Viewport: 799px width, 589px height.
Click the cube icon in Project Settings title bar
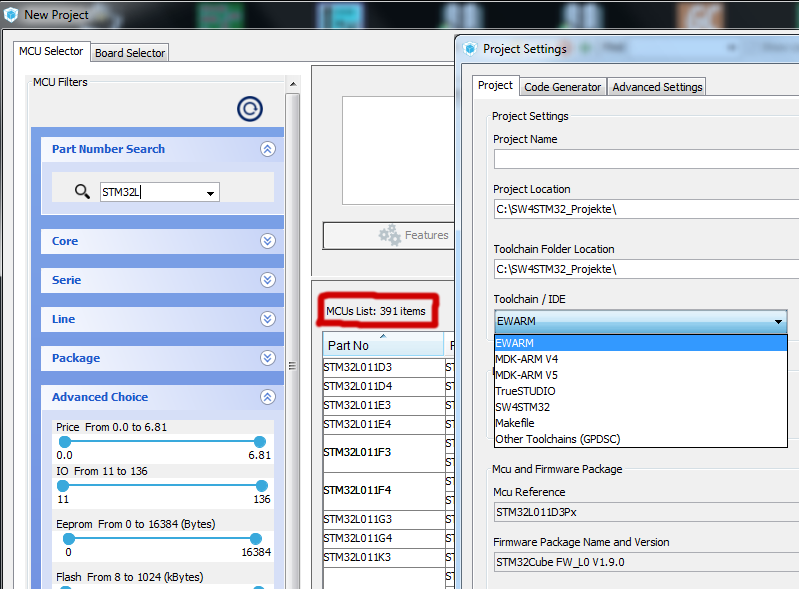tap(470, 49)
